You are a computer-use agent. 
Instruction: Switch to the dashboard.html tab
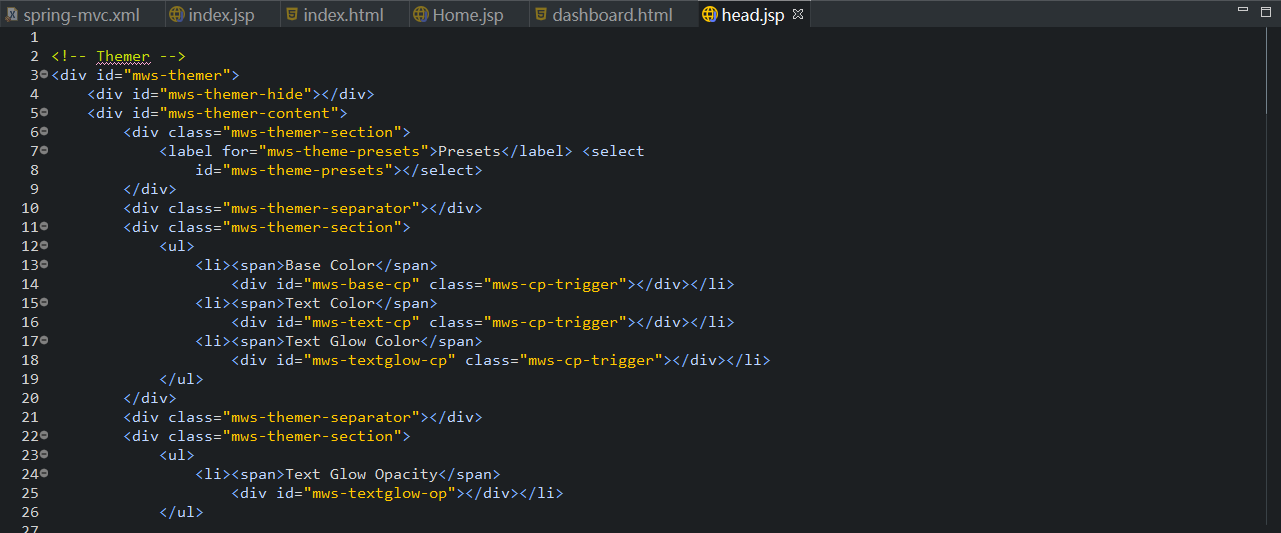(612, 15)
